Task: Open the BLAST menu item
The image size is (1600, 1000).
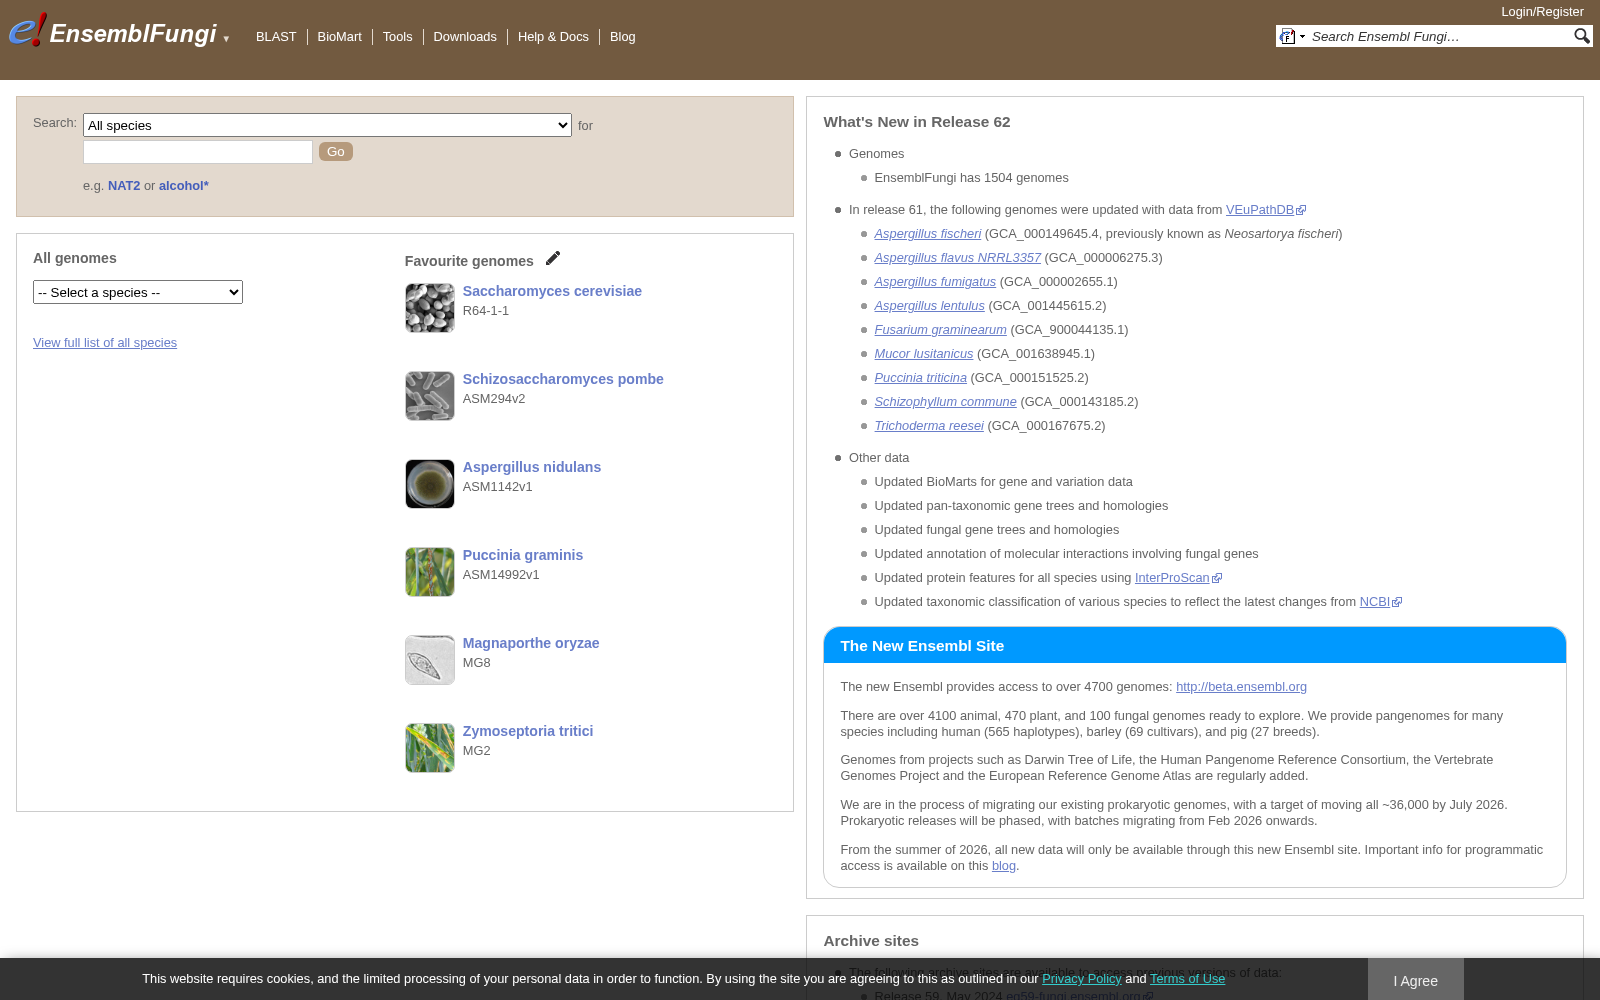Action: [276, 37]
